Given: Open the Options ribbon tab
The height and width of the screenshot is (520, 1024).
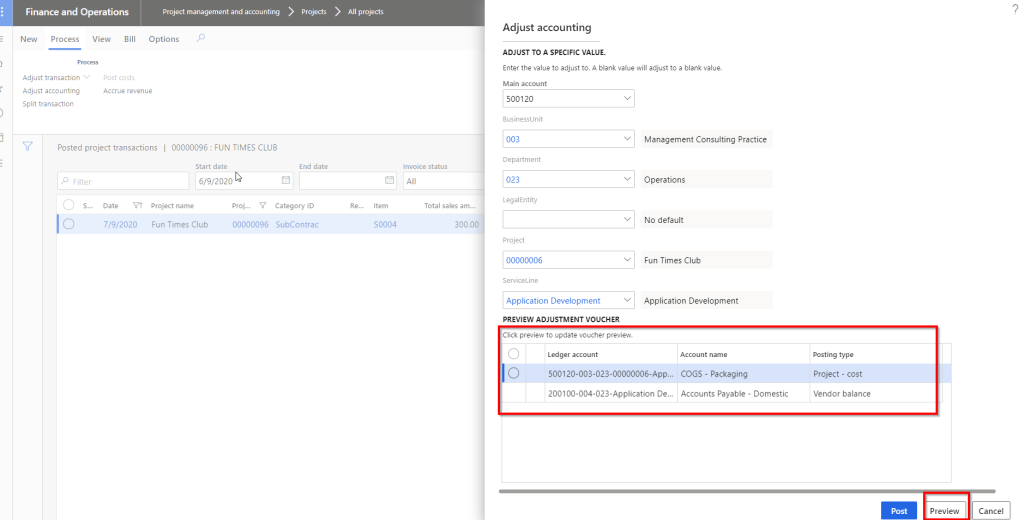Looking at the screenshot, I should click(x=164, y=39).
